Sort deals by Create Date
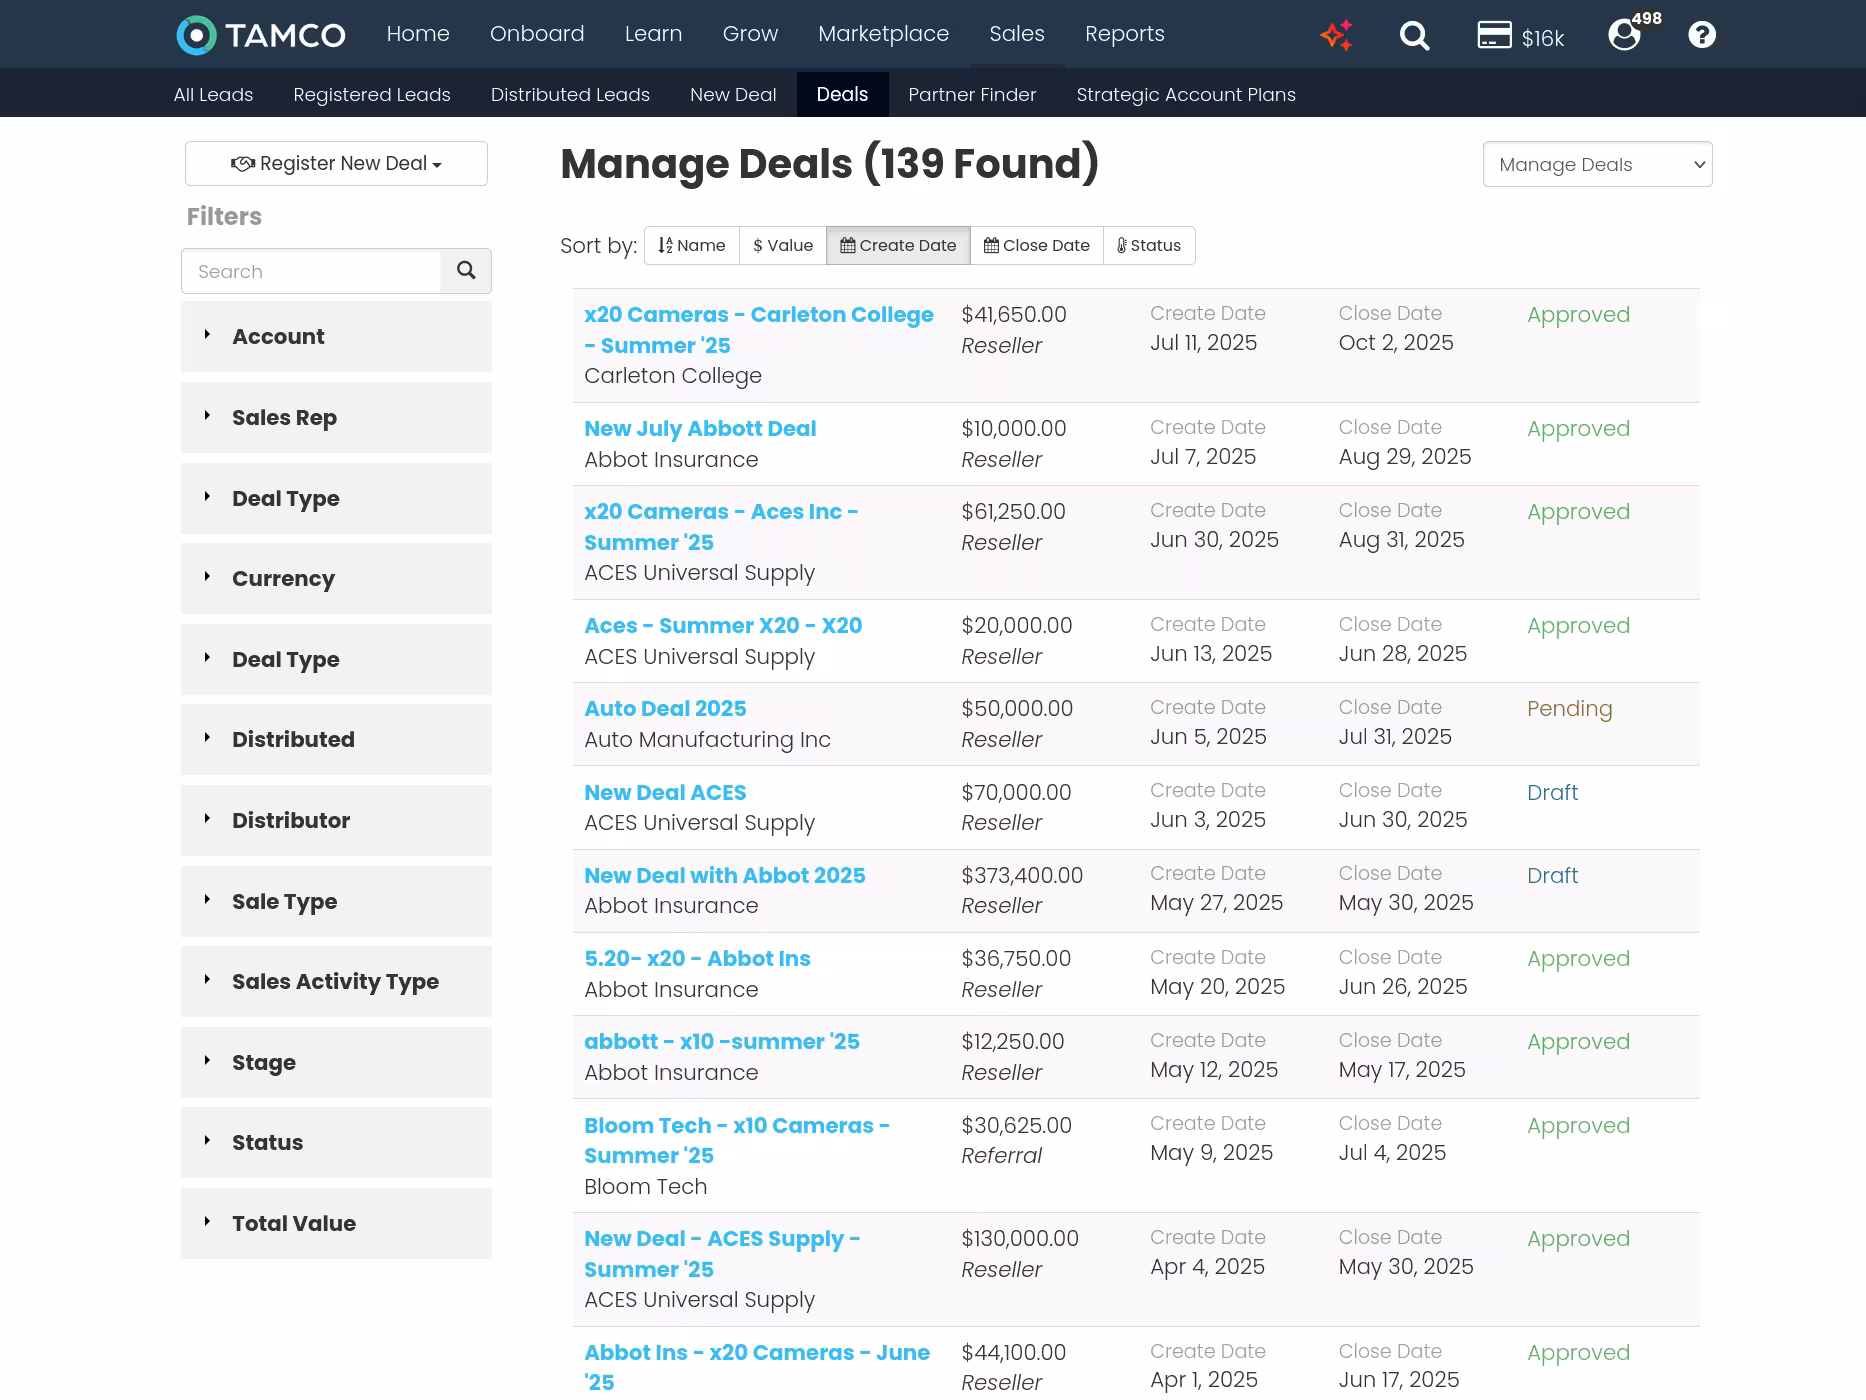The height and width of the screenshot is (1400, 1866). tap(898, 246)
